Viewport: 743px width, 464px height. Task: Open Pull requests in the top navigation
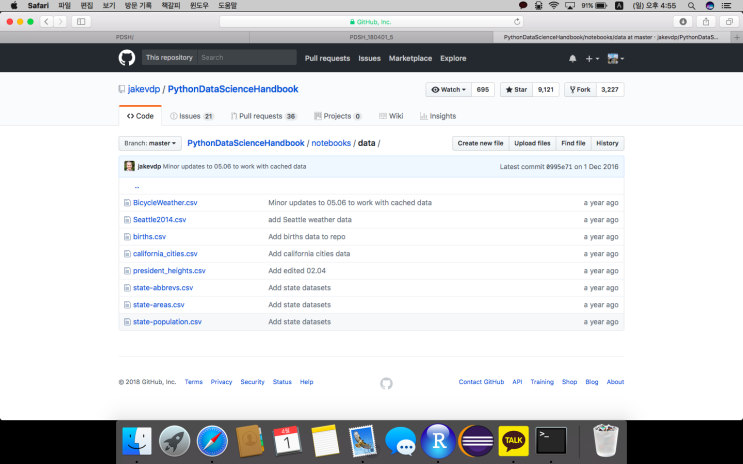point(327,58)
